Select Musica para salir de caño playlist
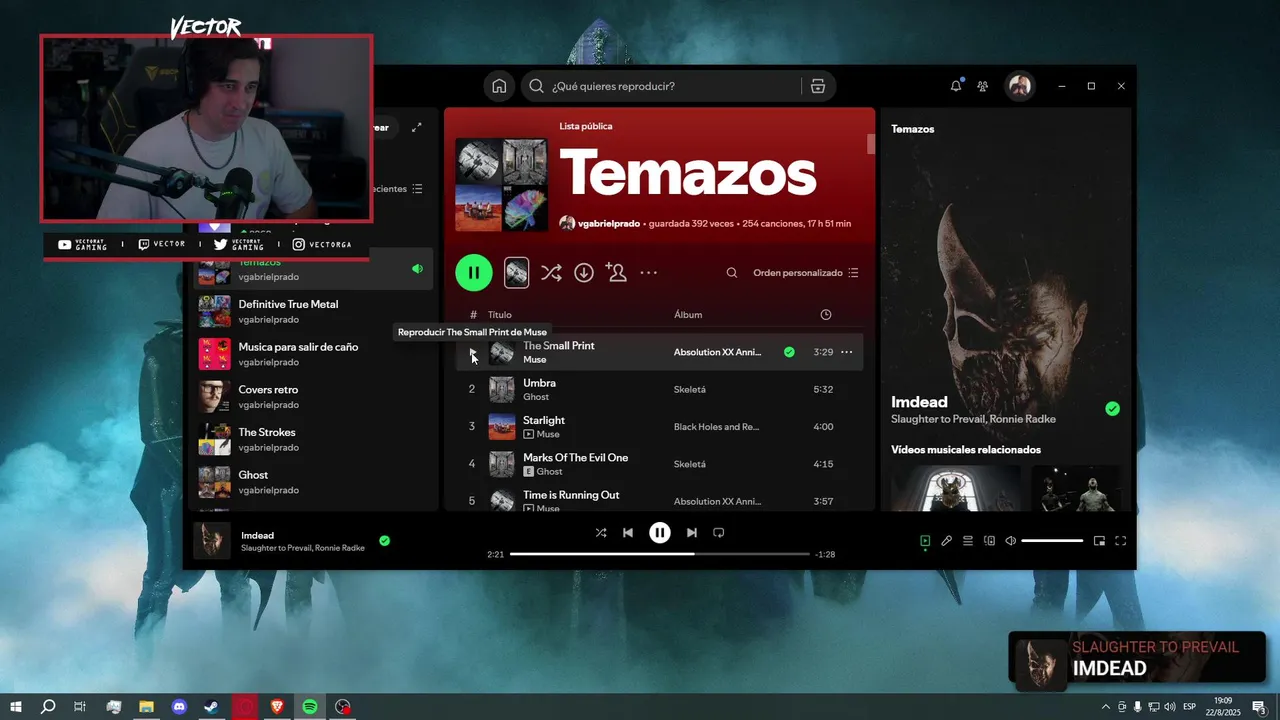 click(x=313, y=354)
